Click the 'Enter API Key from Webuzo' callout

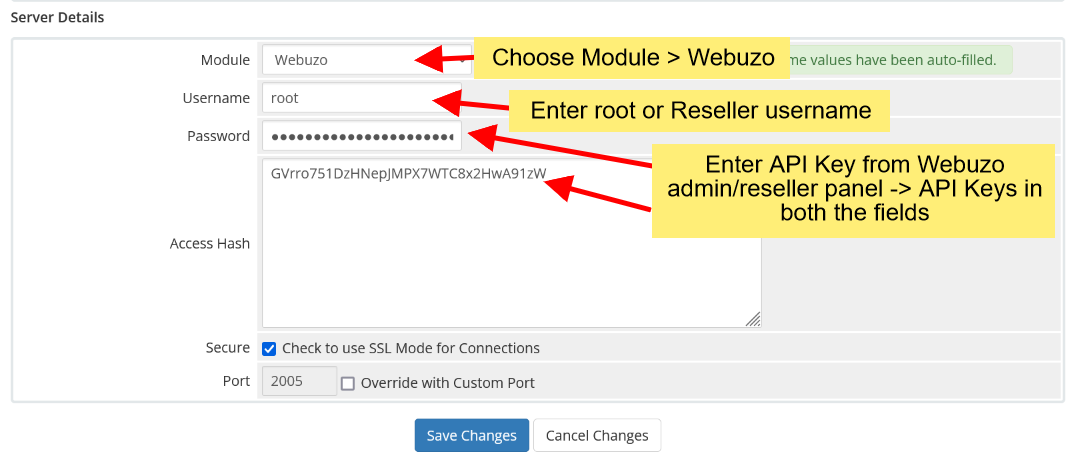tap(853, 190)
